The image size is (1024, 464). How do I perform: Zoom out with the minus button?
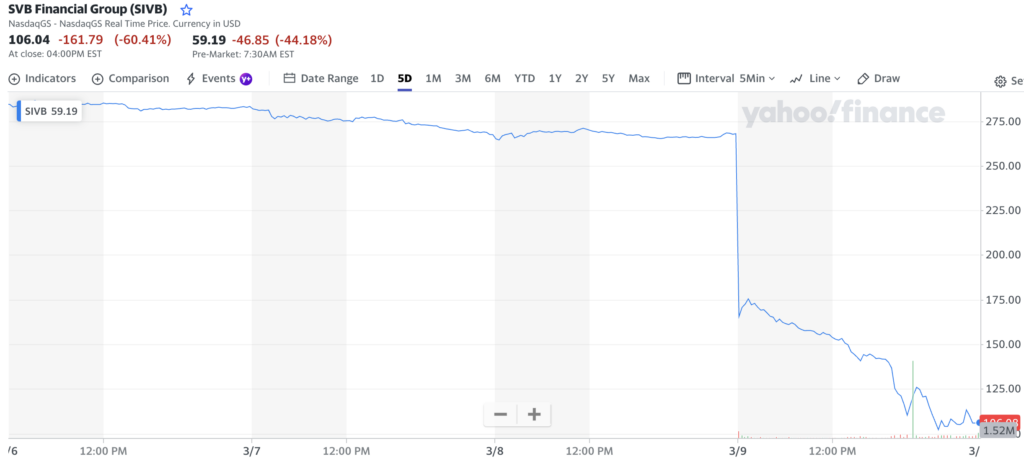click(x=501, y=414)
